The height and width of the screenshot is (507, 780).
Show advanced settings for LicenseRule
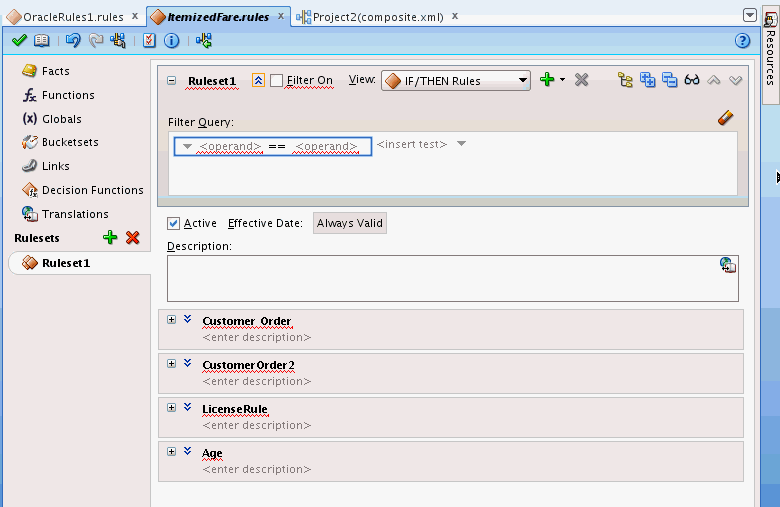[x=188, y=406]
